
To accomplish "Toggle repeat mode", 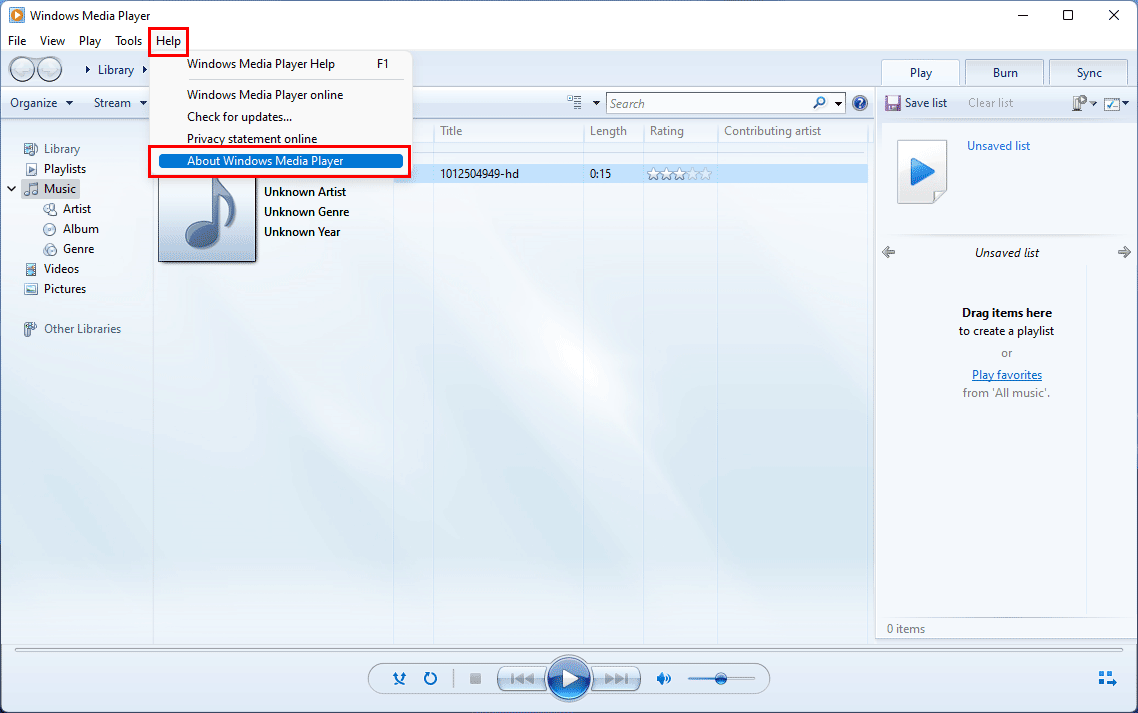I will [x=430, y=679].
